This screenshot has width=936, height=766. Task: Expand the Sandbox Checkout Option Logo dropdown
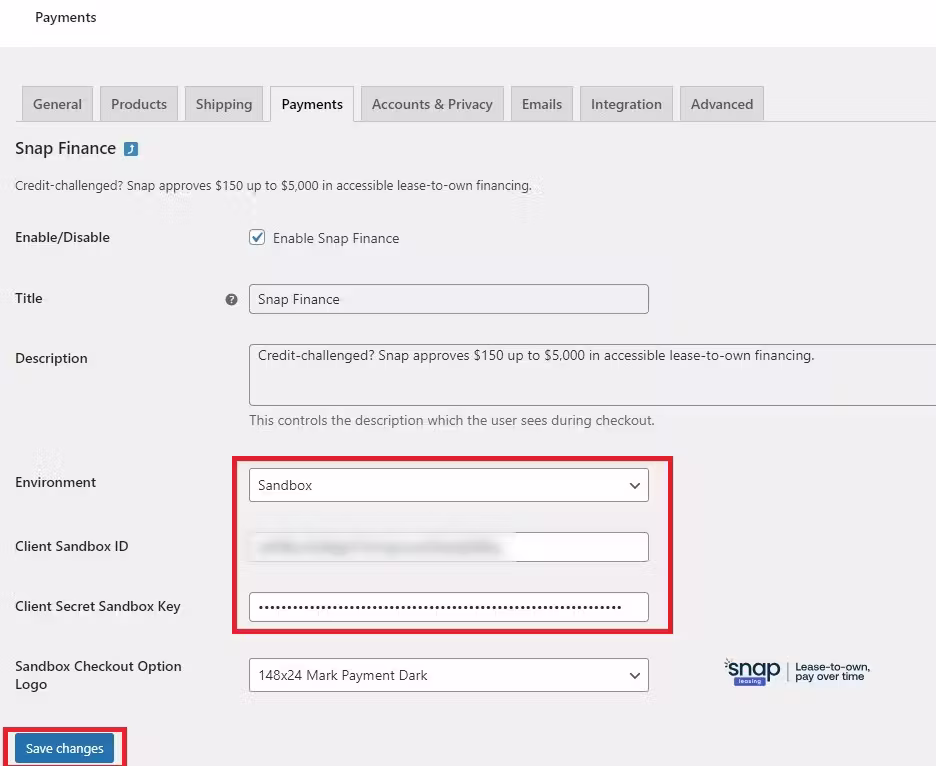tap(449, 675)
